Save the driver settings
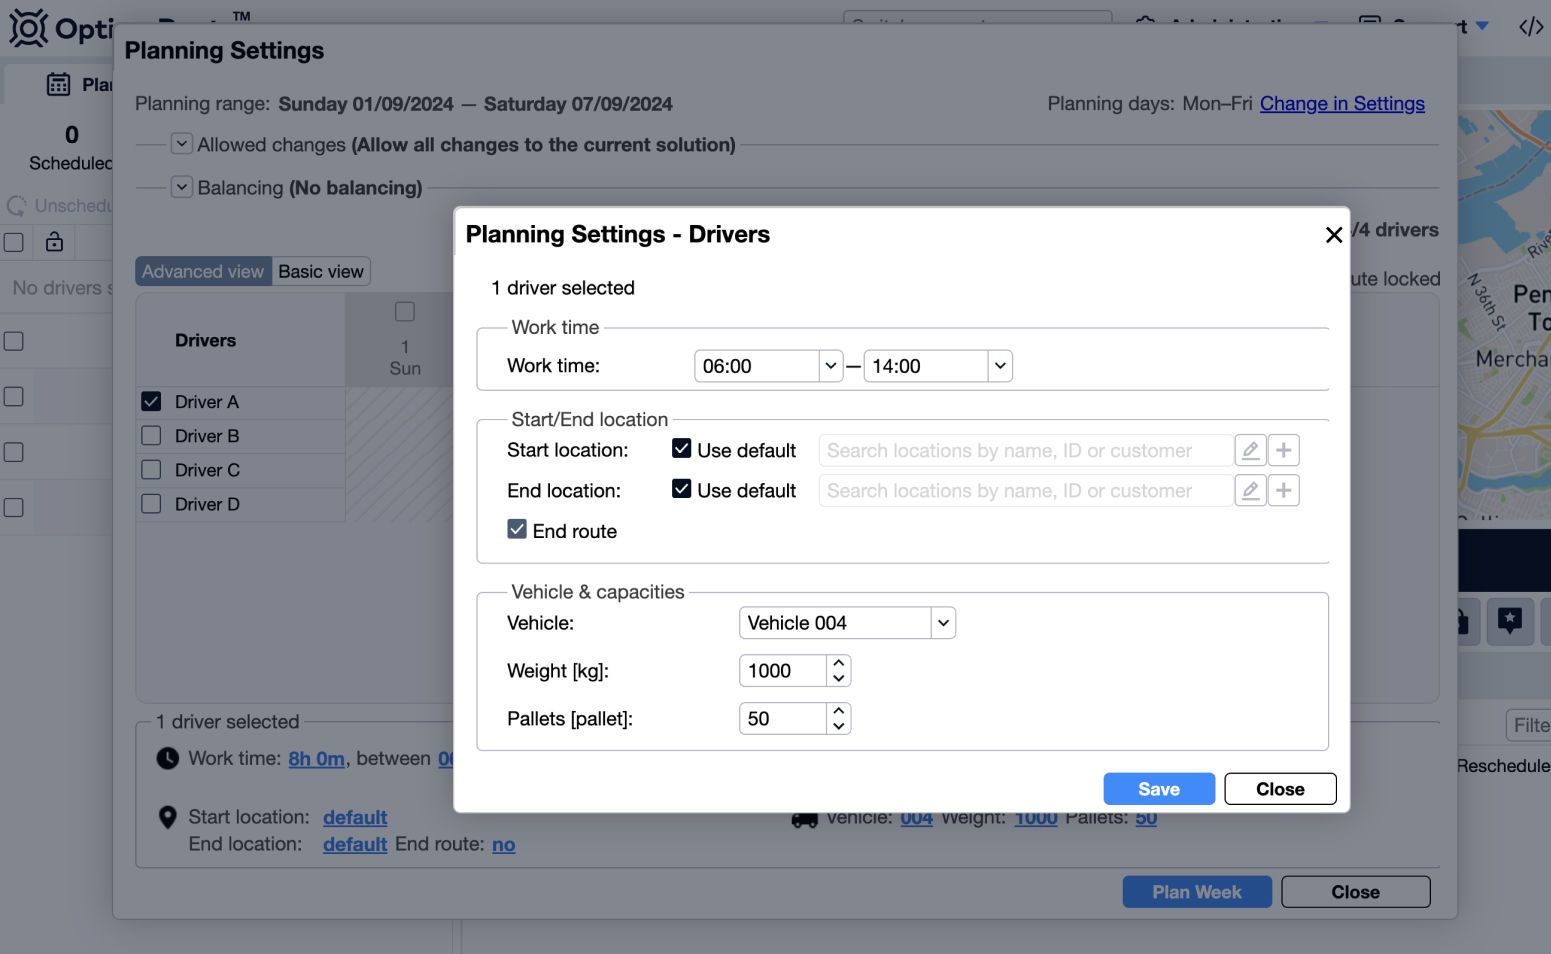Viewport: 1551px width, 954px height. pyautogui.click(x=1159, y=789)
